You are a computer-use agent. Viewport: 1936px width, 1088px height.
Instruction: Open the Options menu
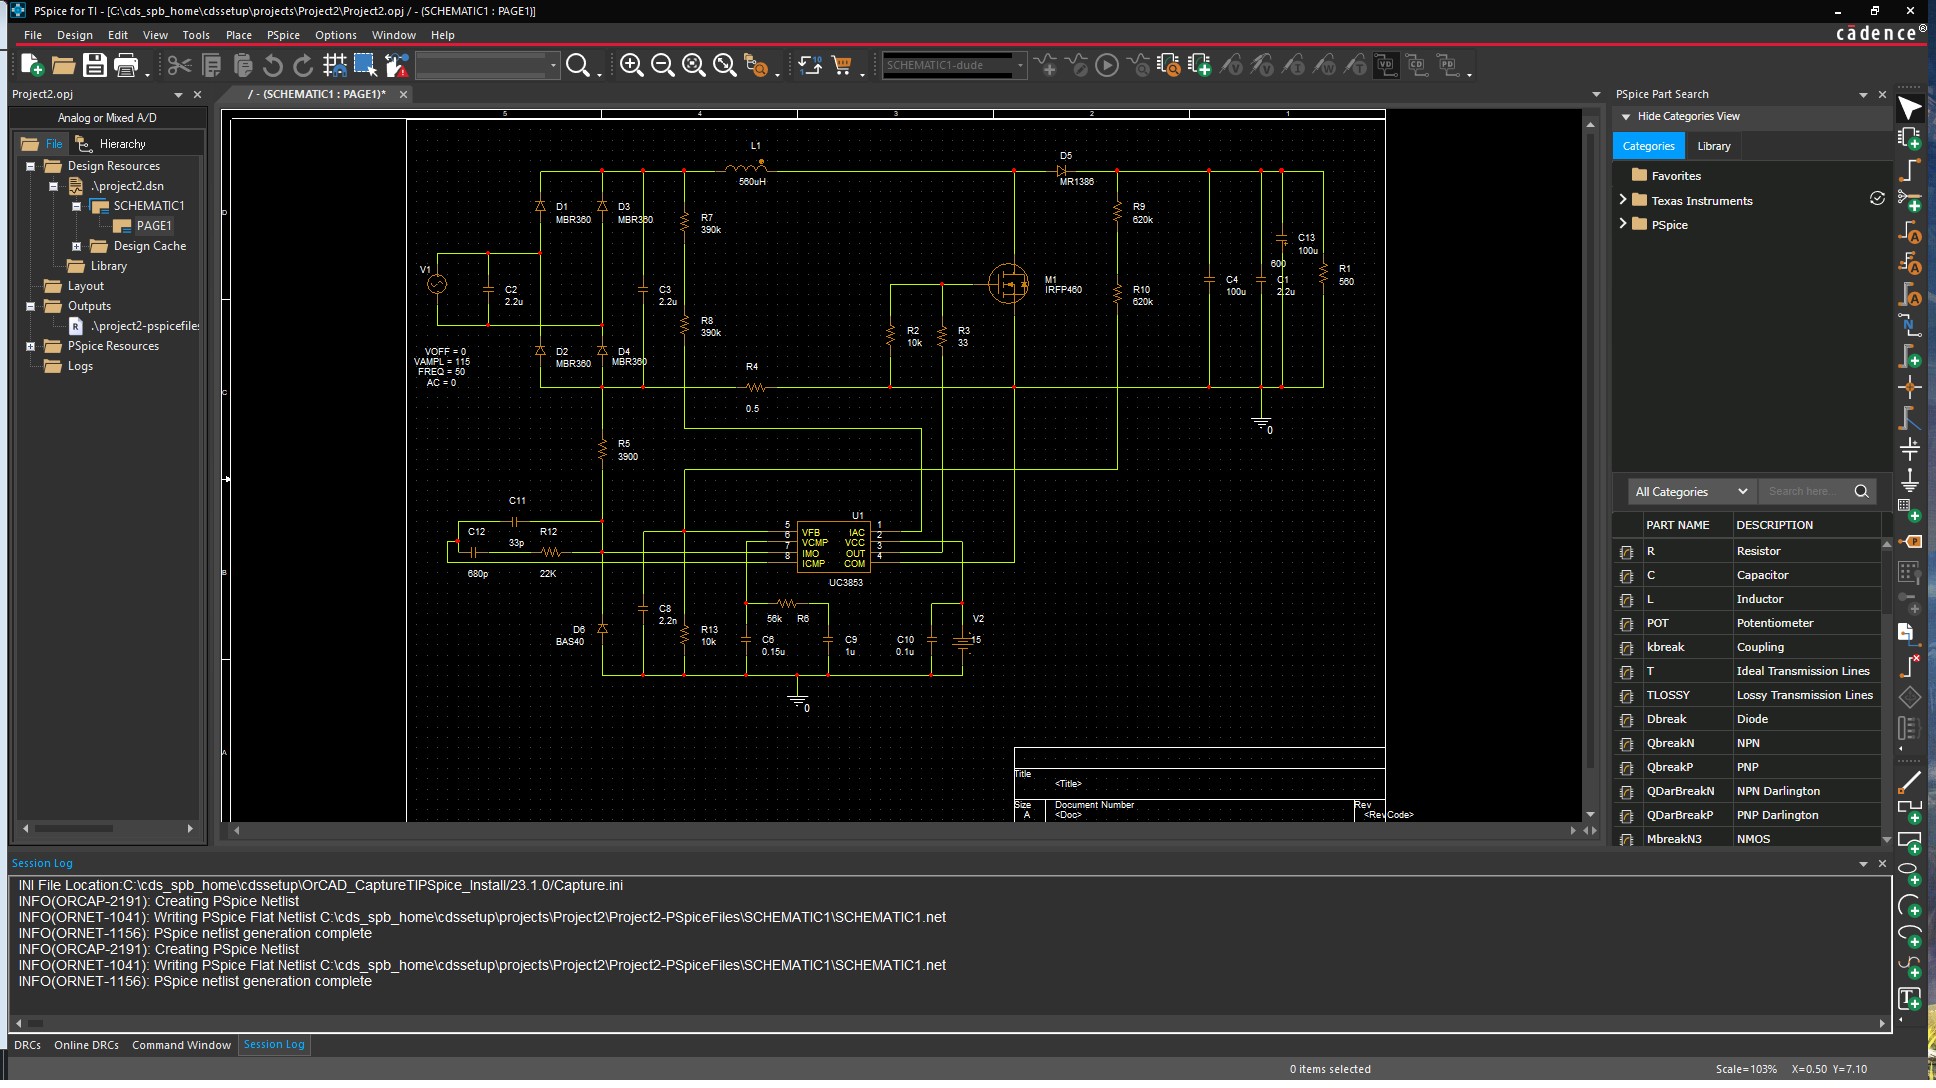point(335,35)
